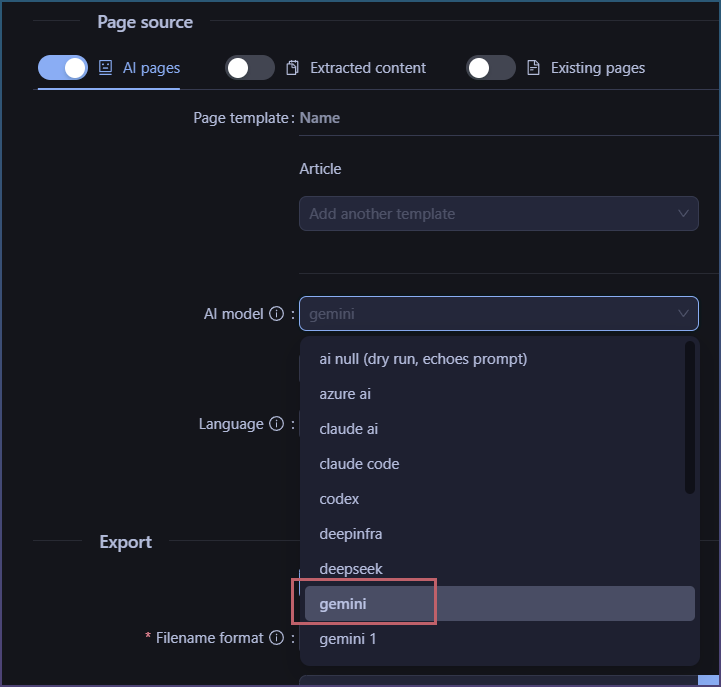The width and height of the screenshot is (721, 687).
Task: Open the Filename format info icon
Action: [276, 638]
